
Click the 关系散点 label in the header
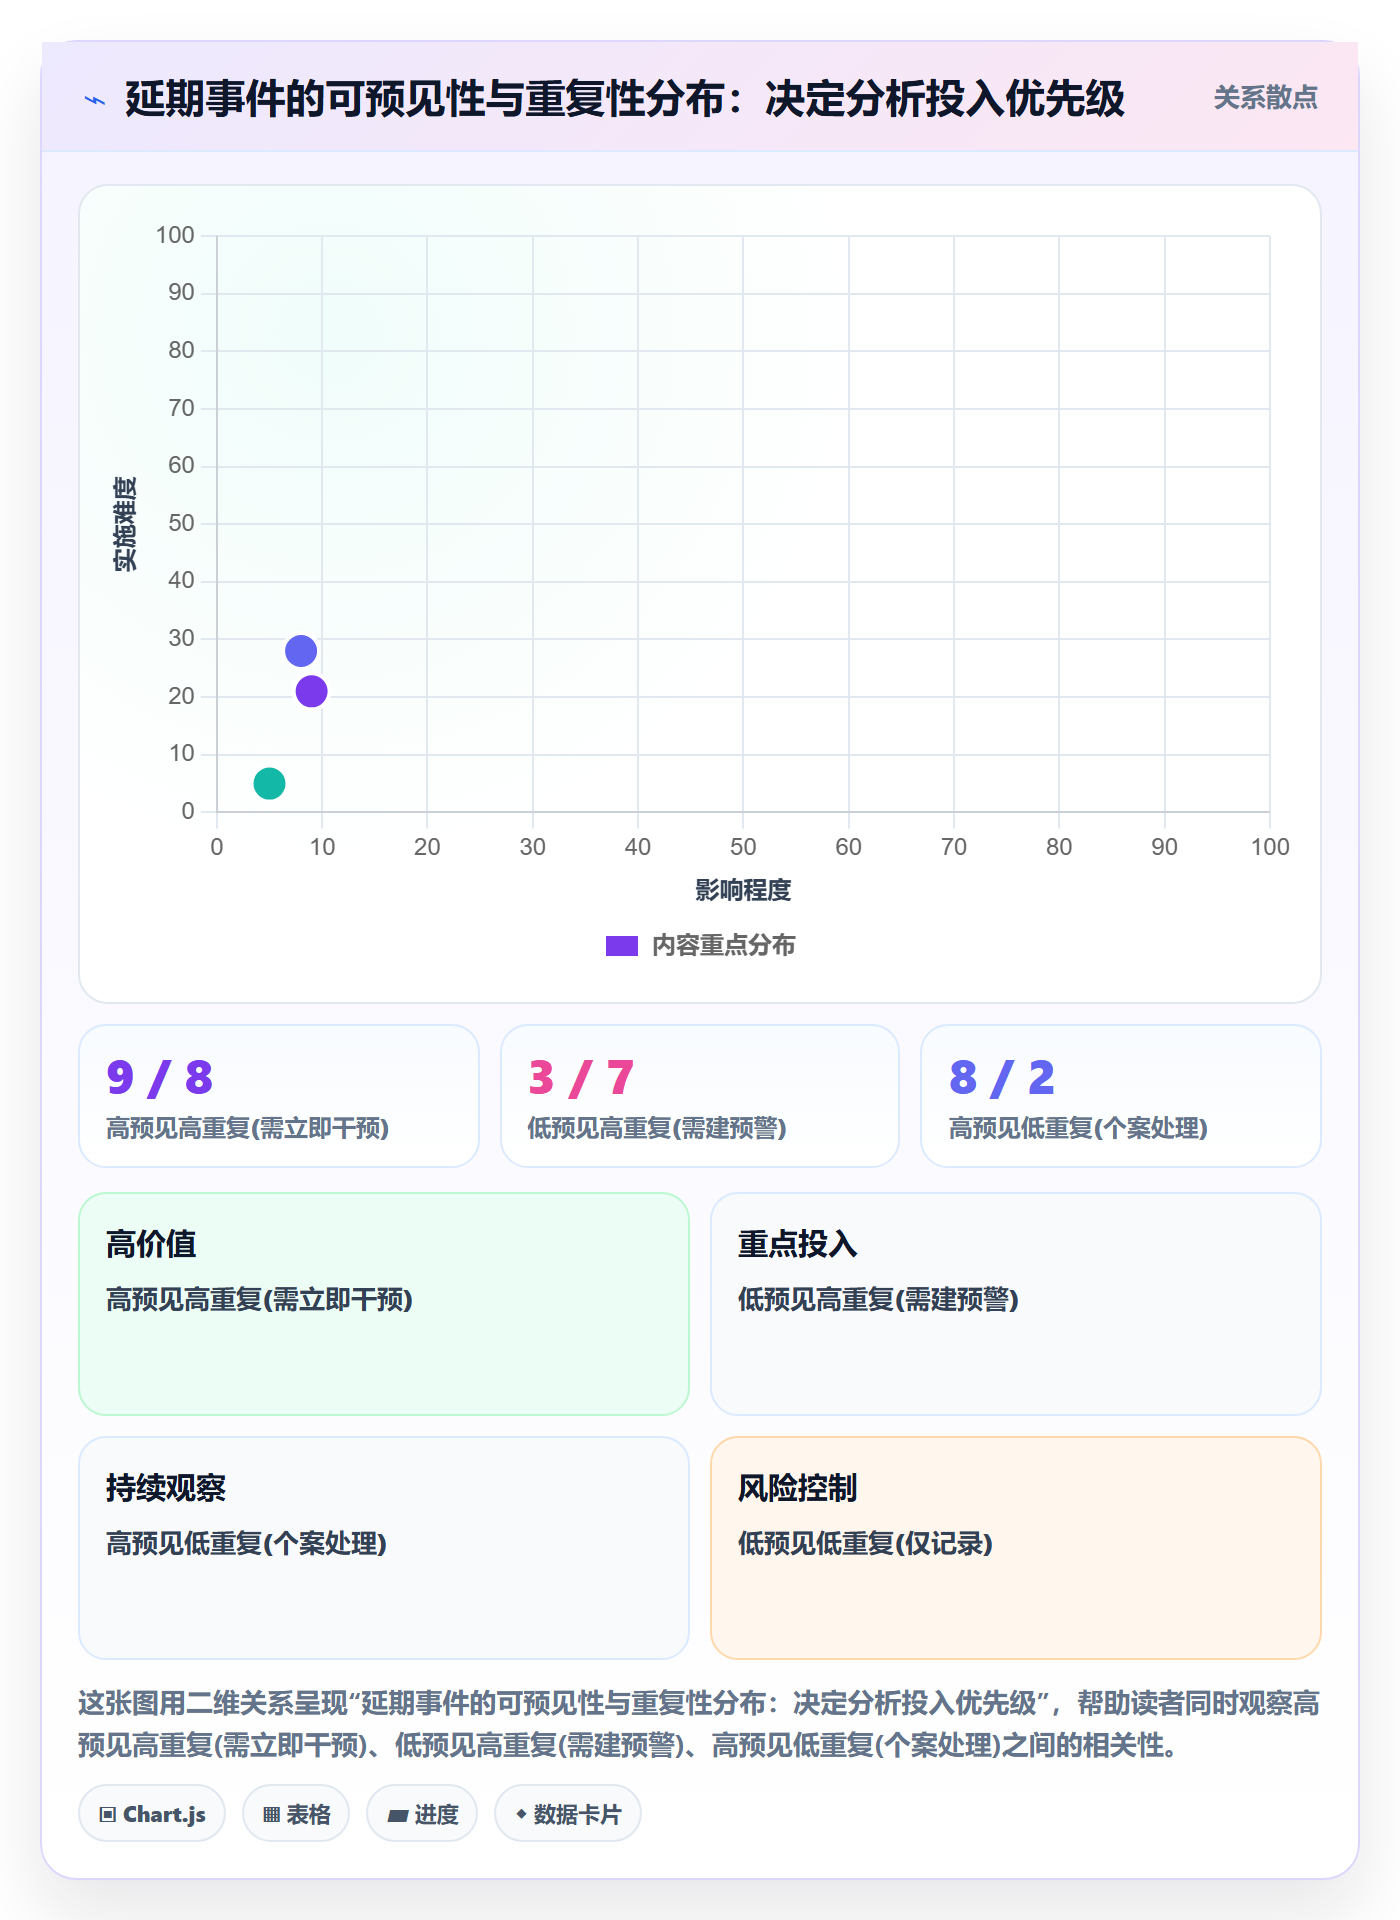1265,98
